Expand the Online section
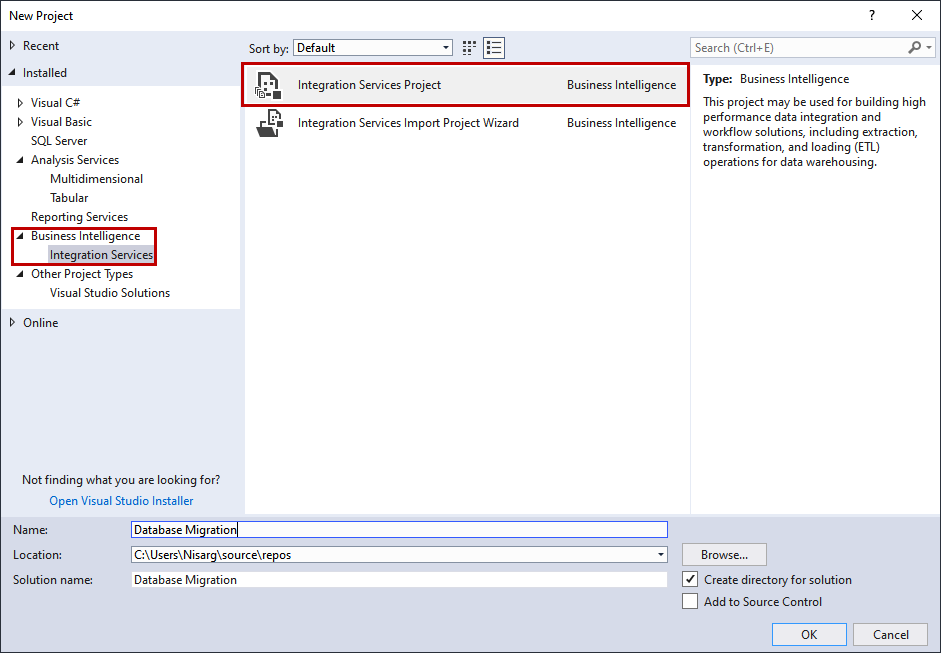 pyautogui.click(x=12, y=323)
